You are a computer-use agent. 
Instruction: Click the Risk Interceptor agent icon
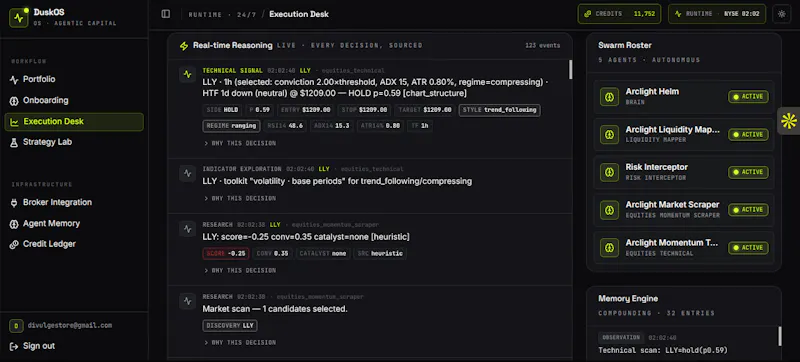[x=609, y=172]
